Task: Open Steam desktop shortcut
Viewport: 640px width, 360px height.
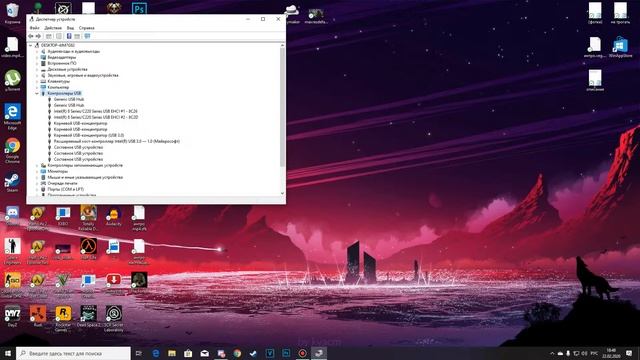Action: (x=13, y=182)
